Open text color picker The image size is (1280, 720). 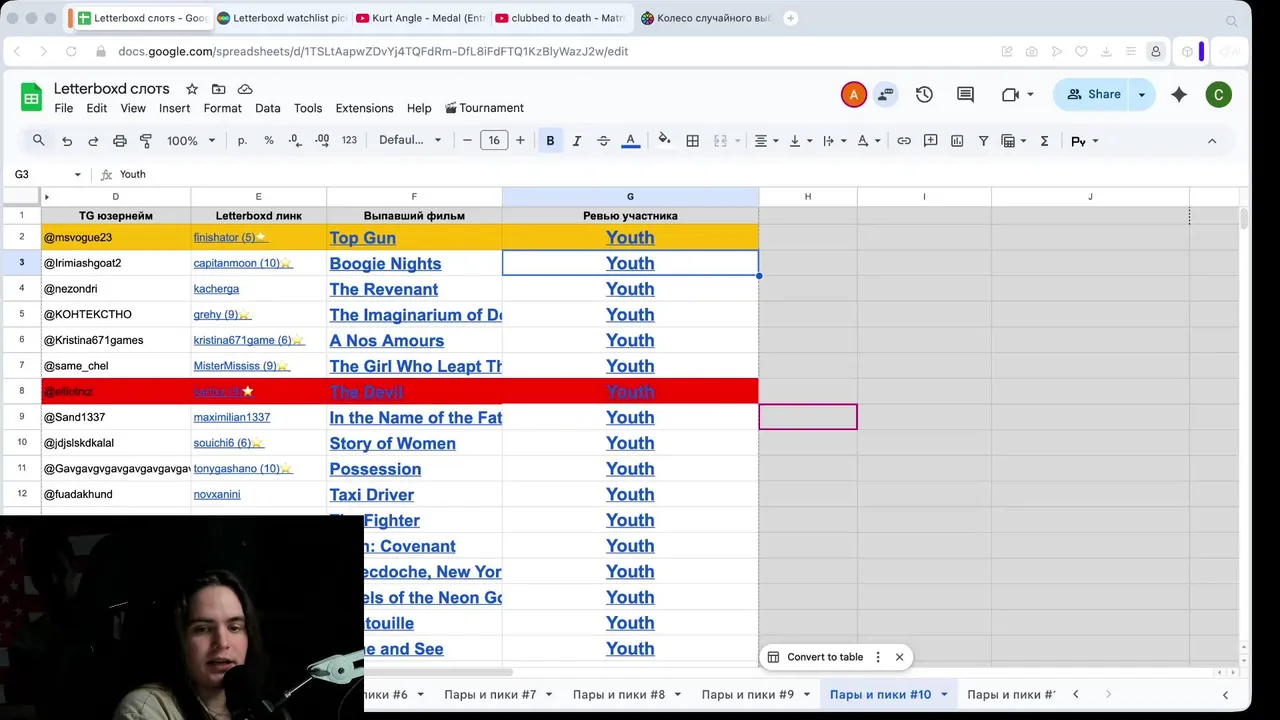(x=630, y=141)
